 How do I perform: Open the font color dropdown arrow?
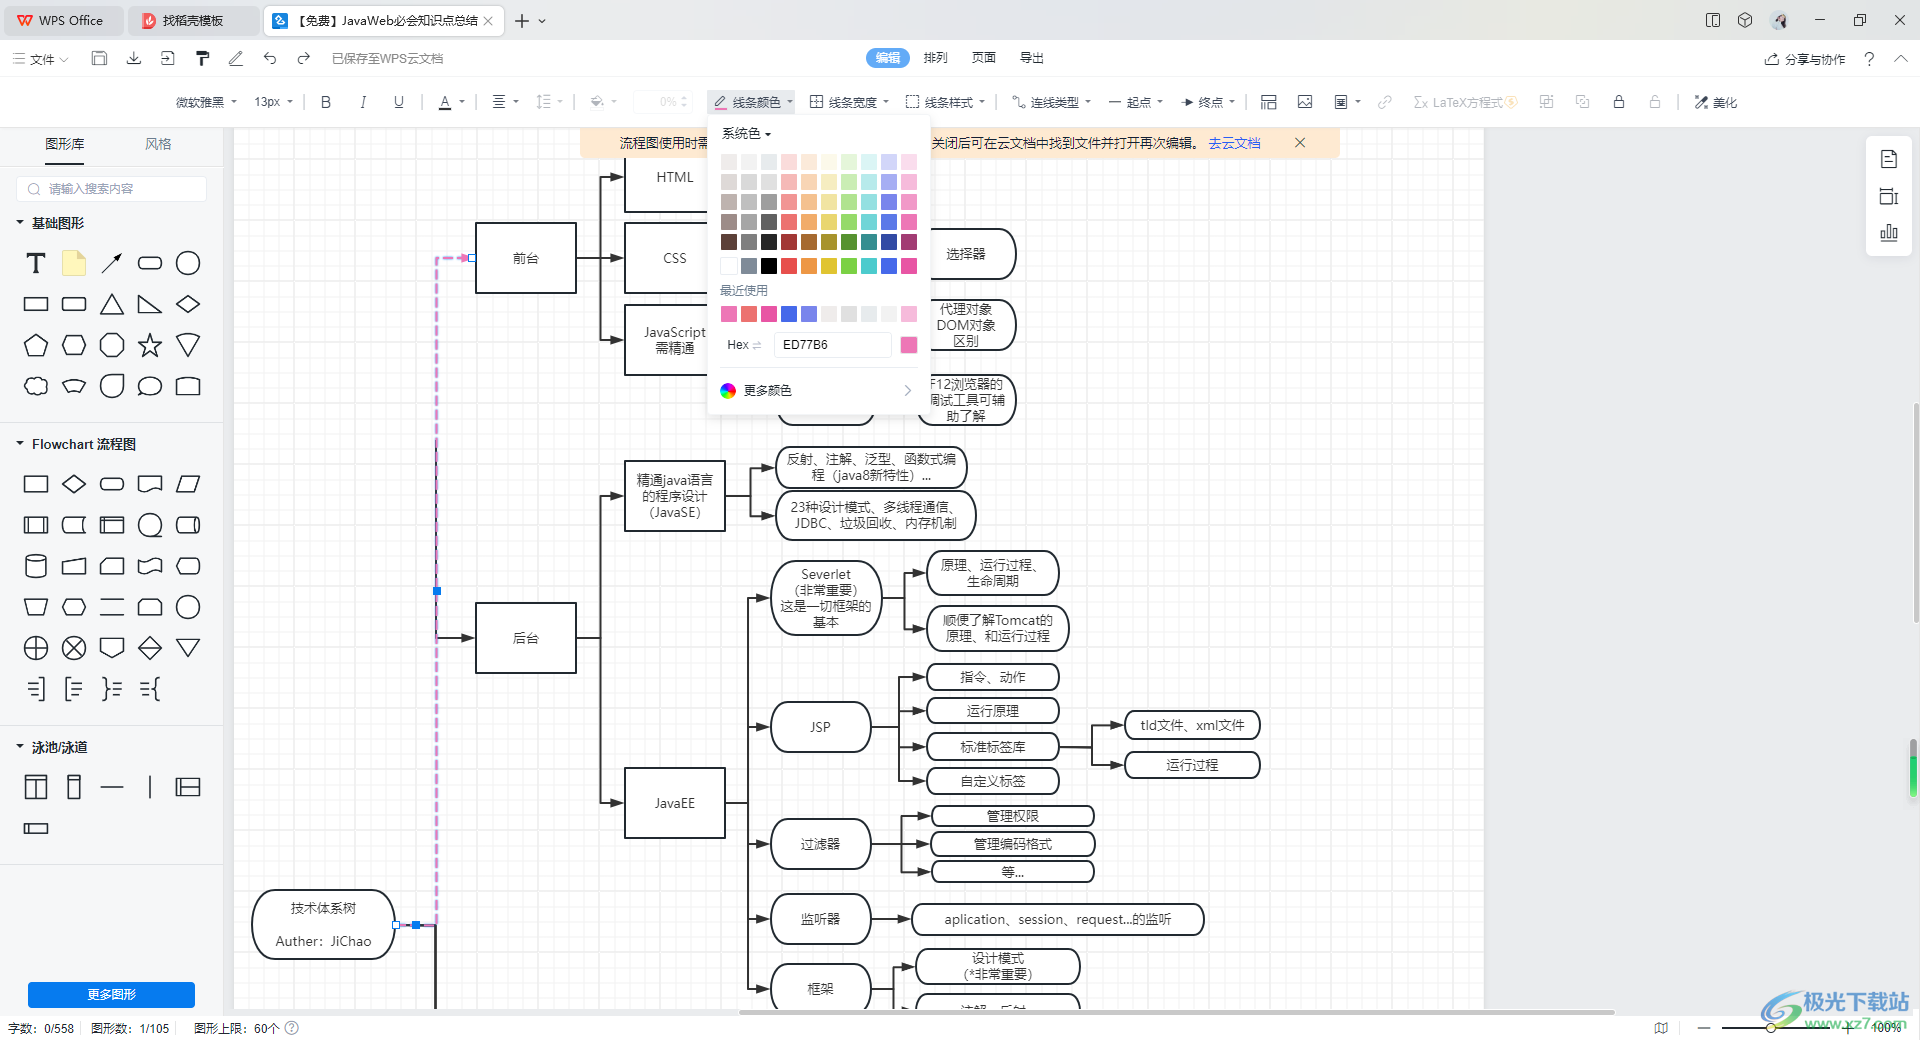pos(462,102)
